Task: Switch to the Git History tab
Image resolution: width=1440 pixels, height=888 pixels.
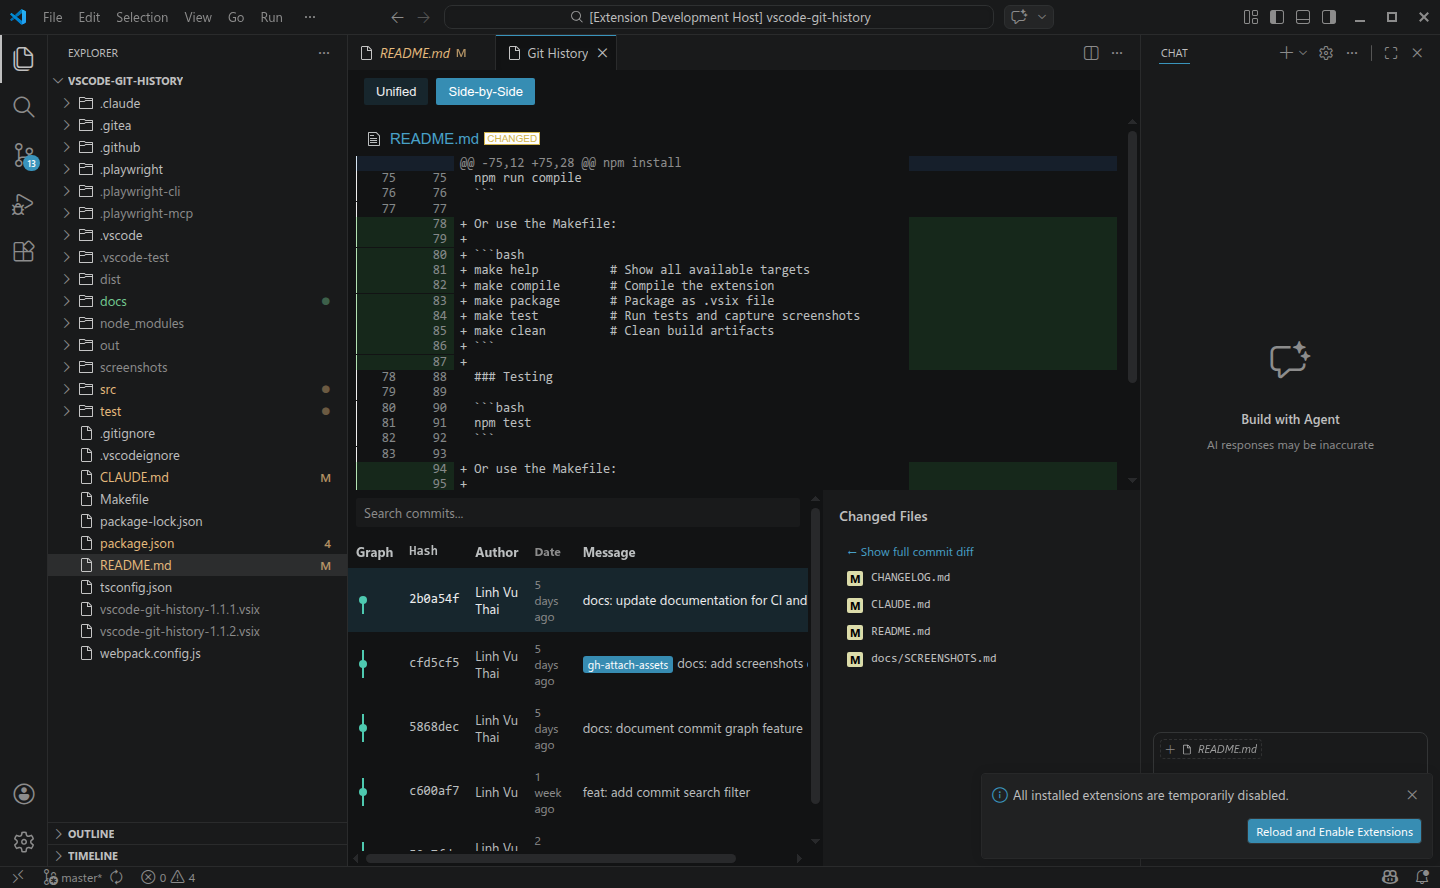Action: [557, 53]
